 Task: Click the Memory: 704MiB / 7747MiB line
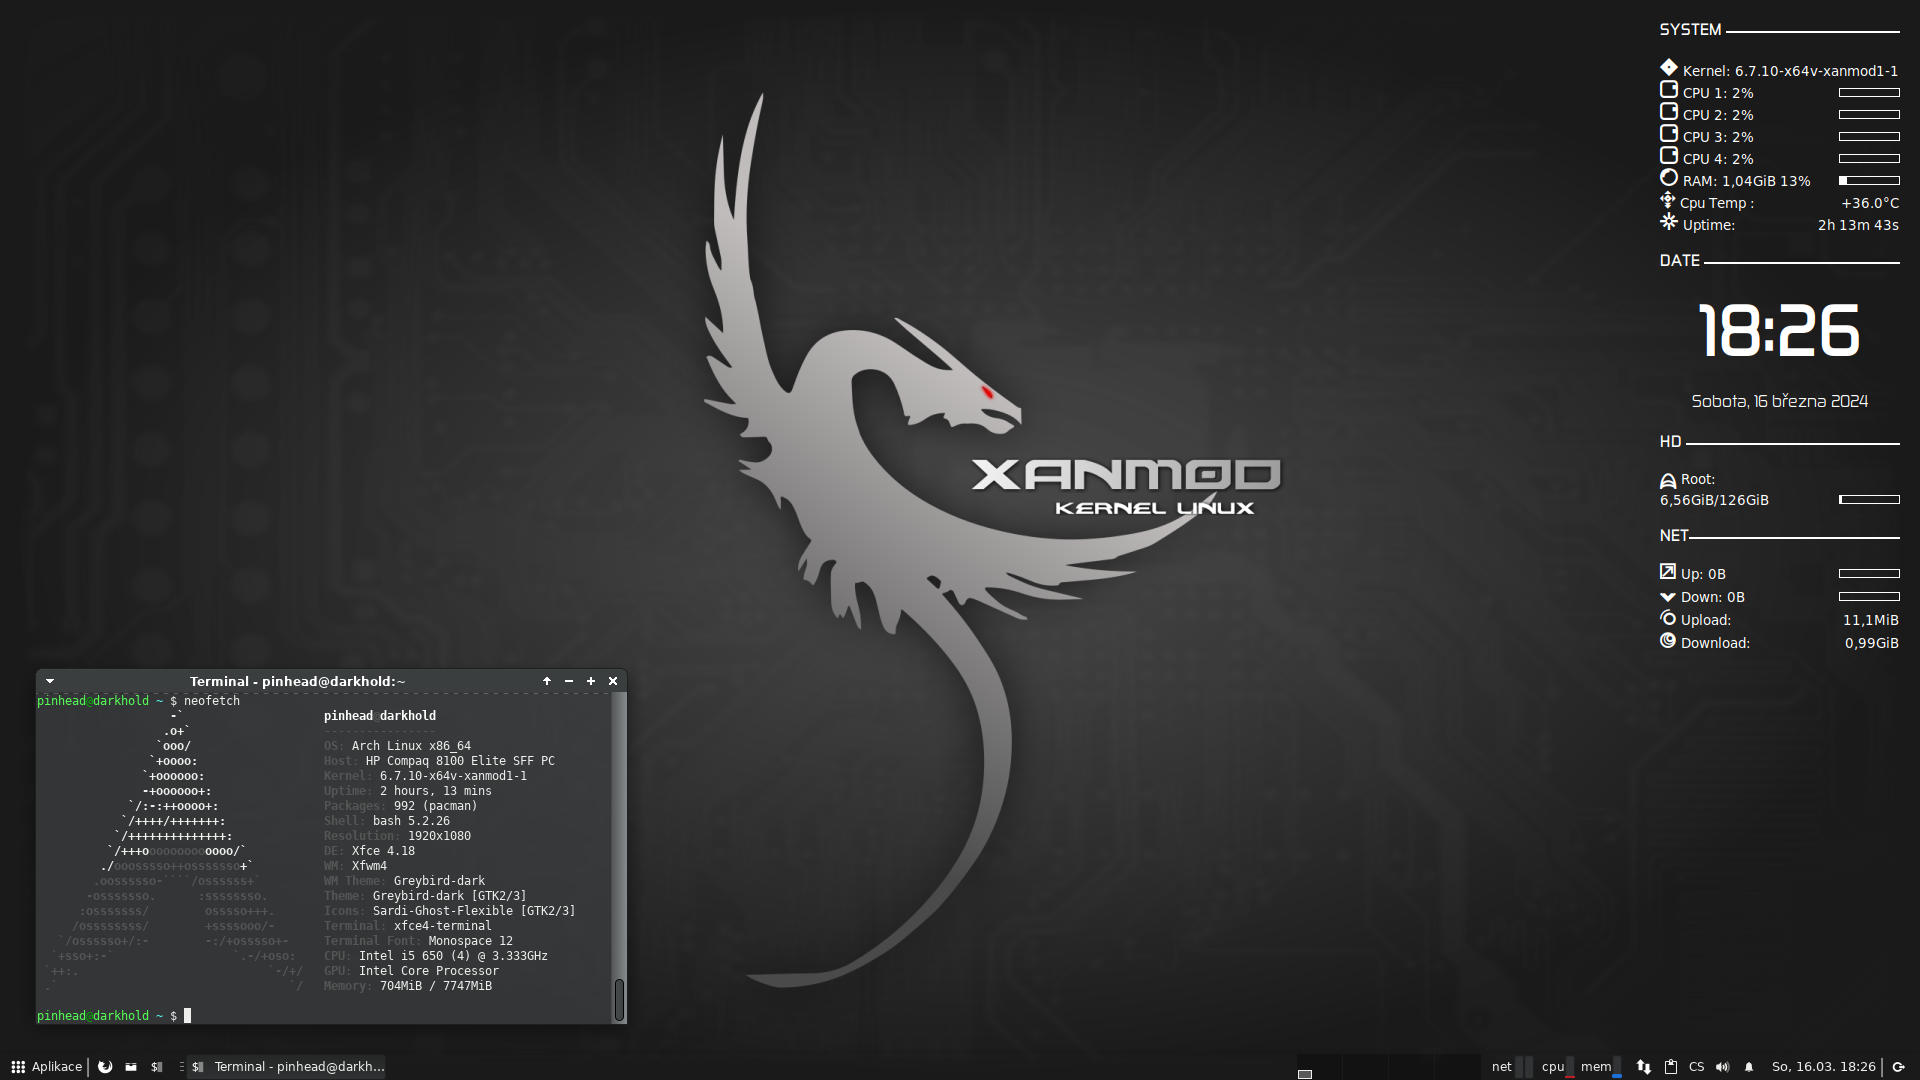click(x=408, y=986)
